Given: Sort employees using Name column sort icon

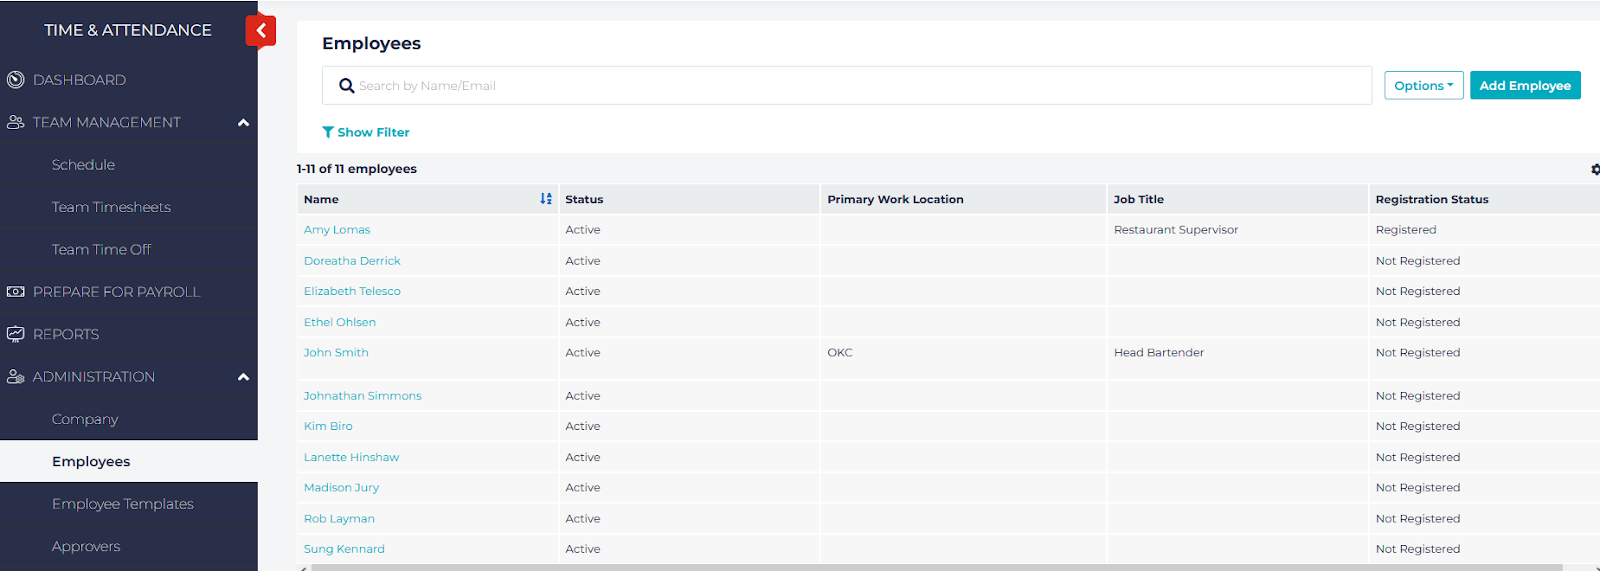Looking at the screenshot, I should [546, 199].
